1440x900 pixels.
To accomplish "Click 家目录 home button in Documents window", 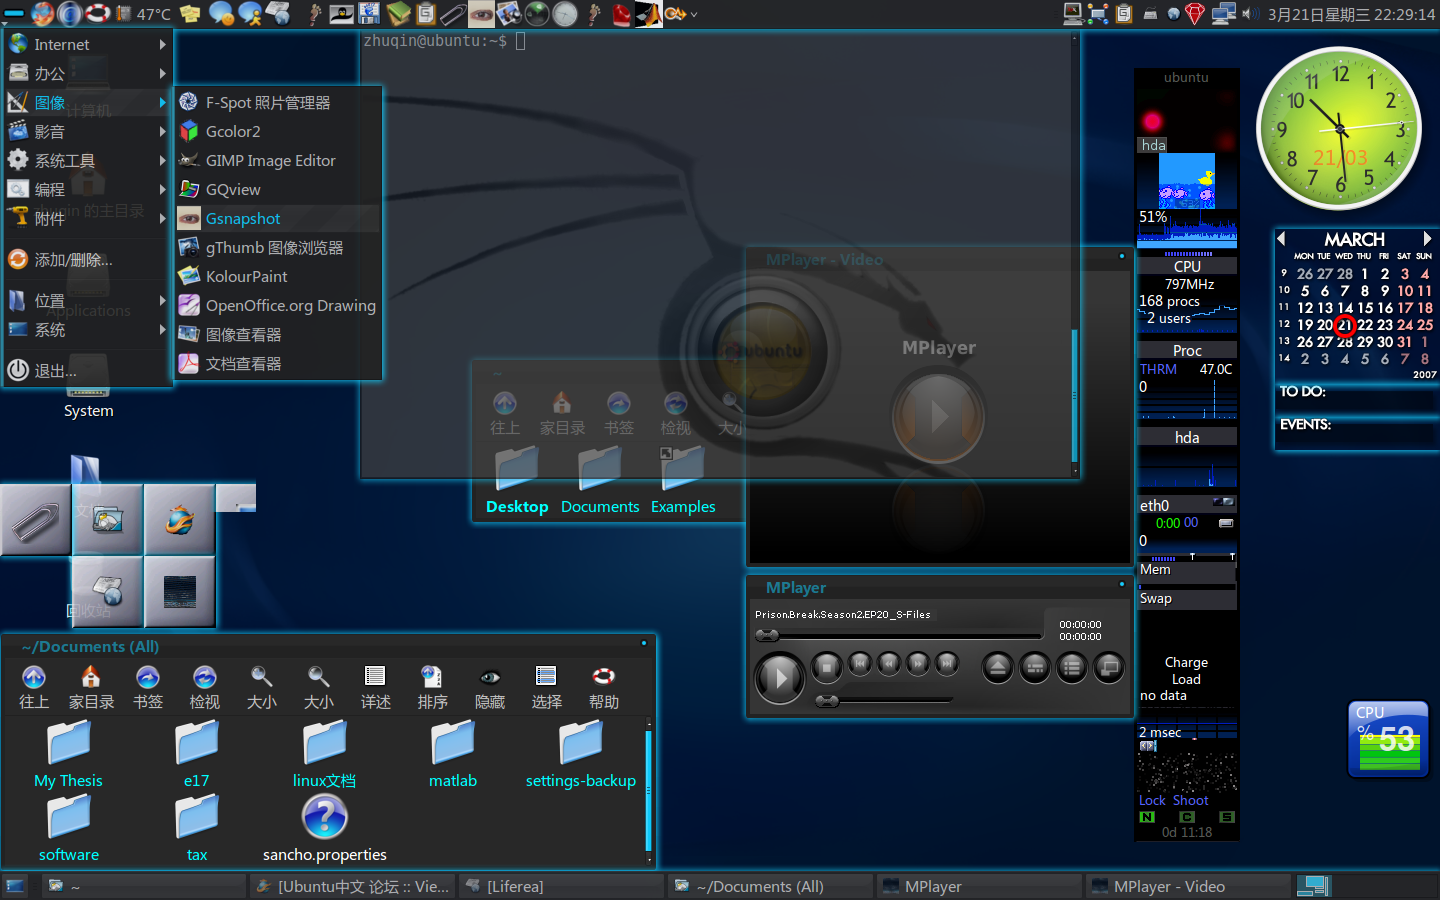I will [x=91, y=687].
